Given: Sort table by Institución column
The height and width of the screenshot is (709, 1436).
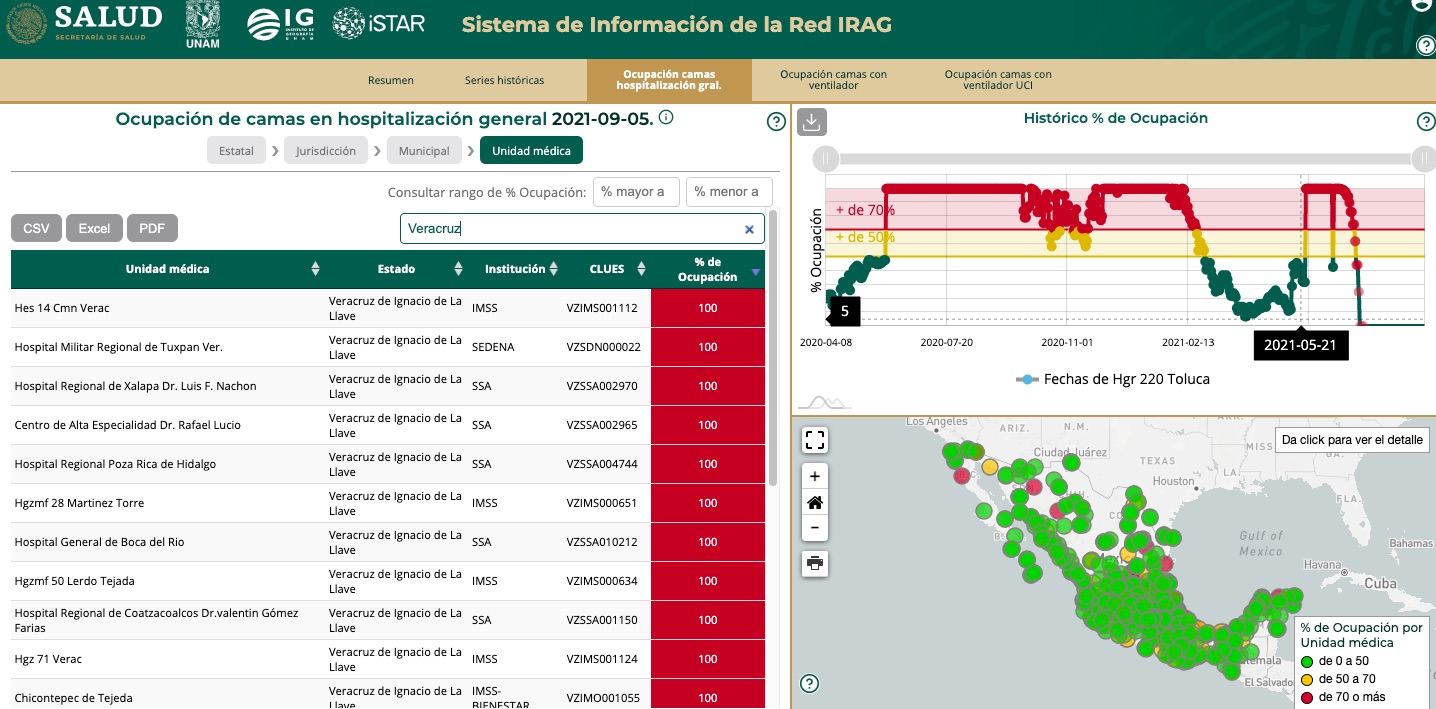Looking at the screenshot, I should point(515,269).
